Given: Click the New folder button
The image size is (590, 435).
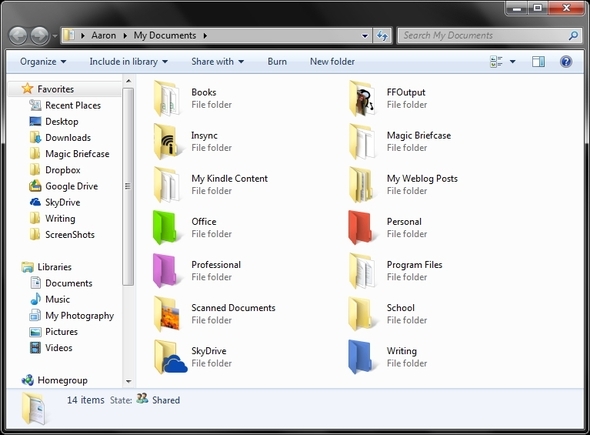Looking at the screenshot, I should point(332,61).
